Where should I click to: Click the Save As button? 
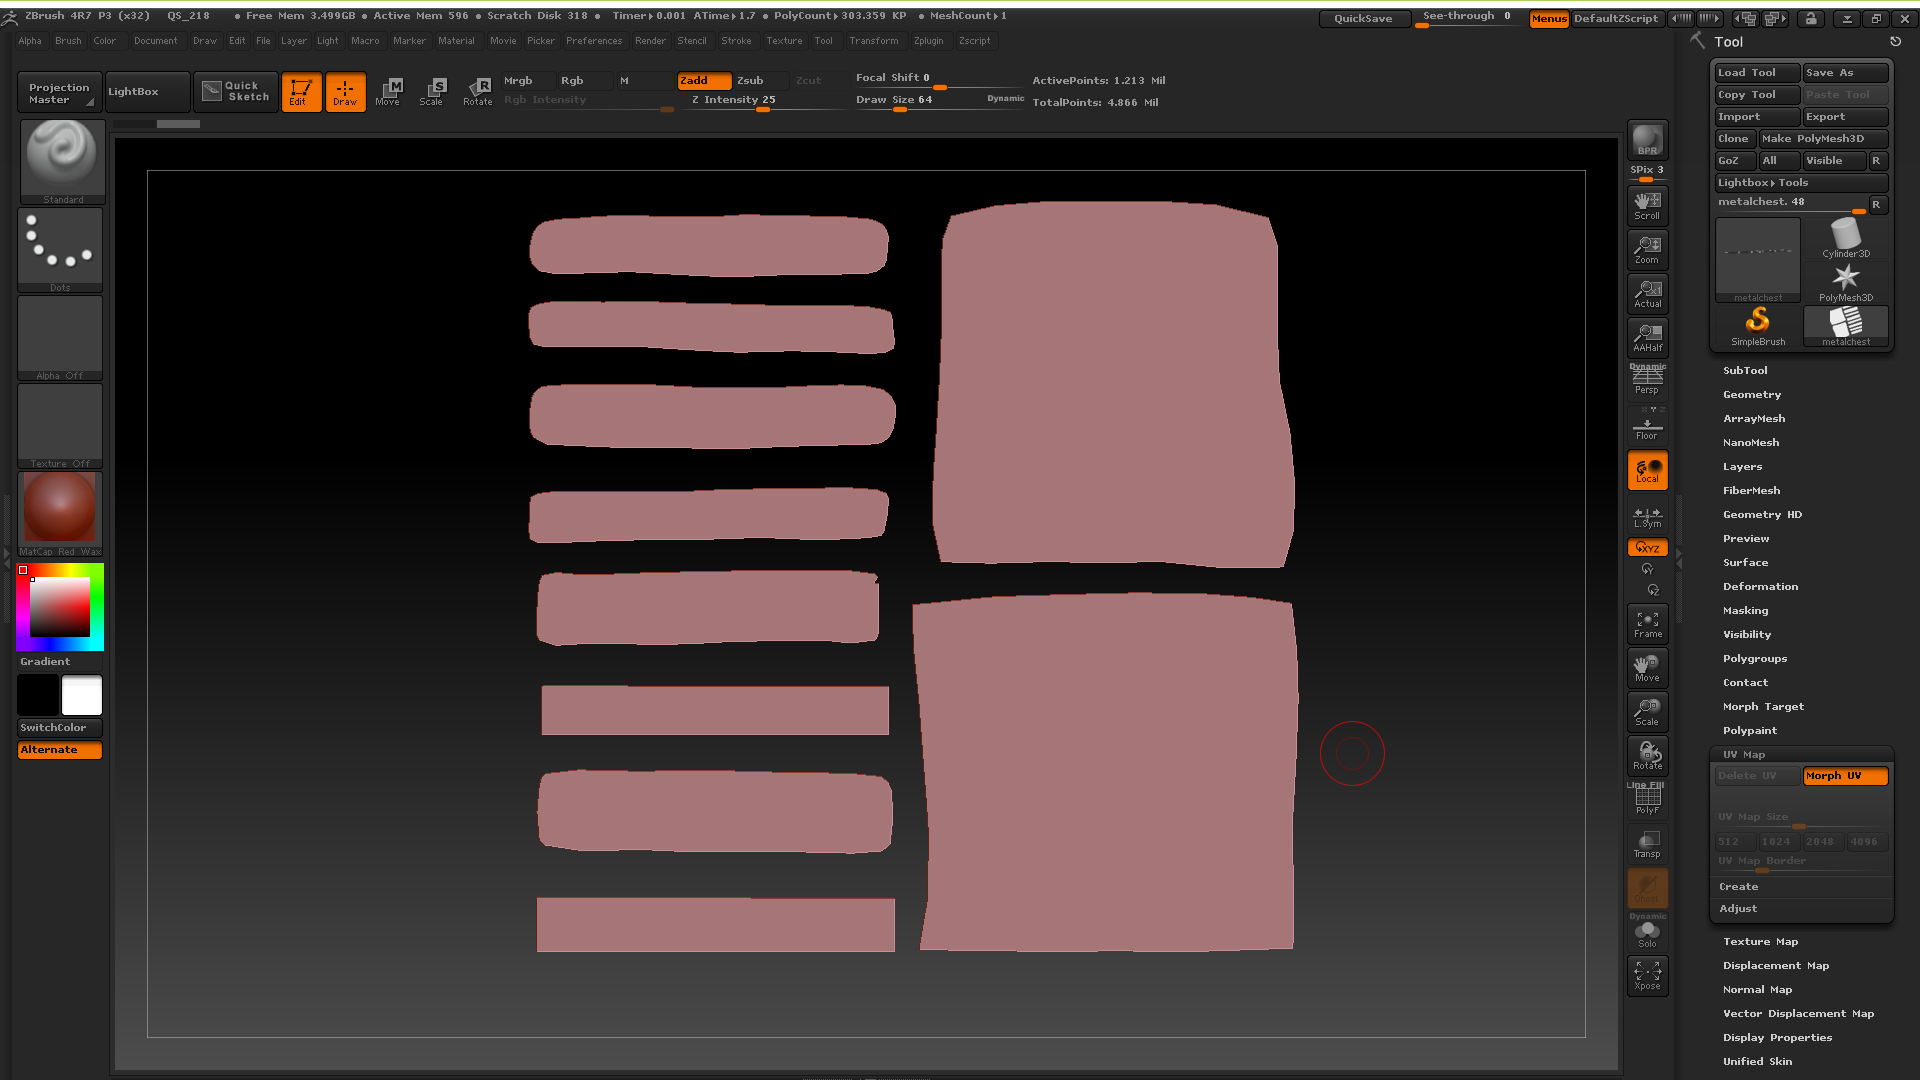click(1845, 73)
